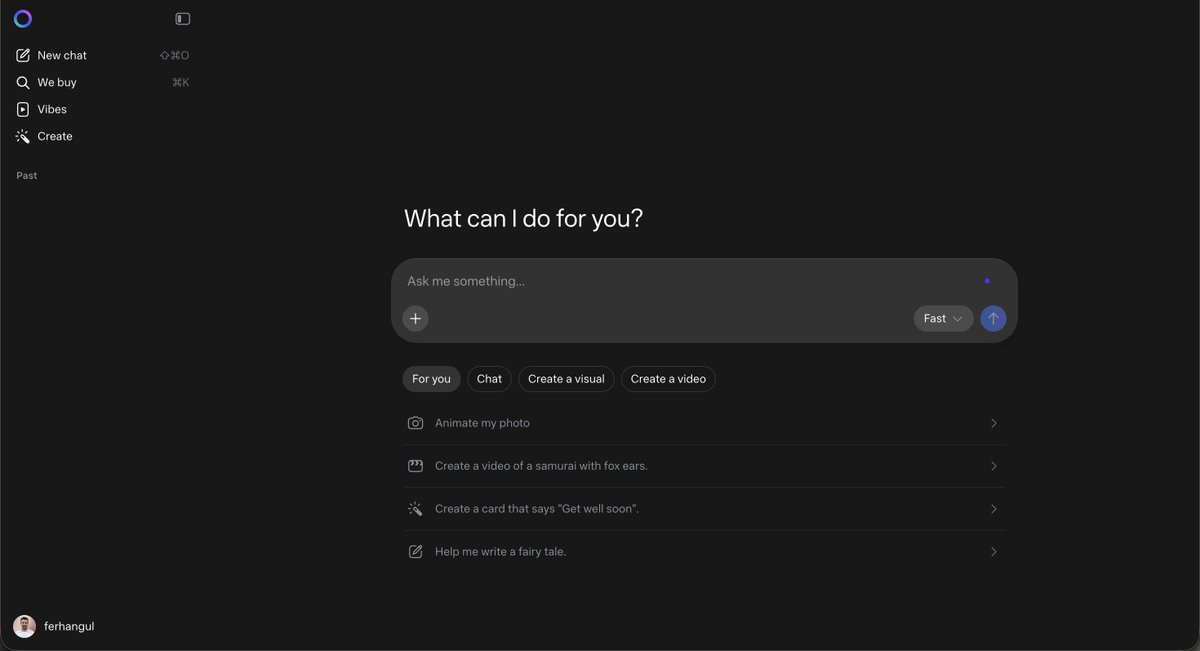Select the Create a visual tab
The width and height of the screenshot is (1200, 651).
point(566,379)
